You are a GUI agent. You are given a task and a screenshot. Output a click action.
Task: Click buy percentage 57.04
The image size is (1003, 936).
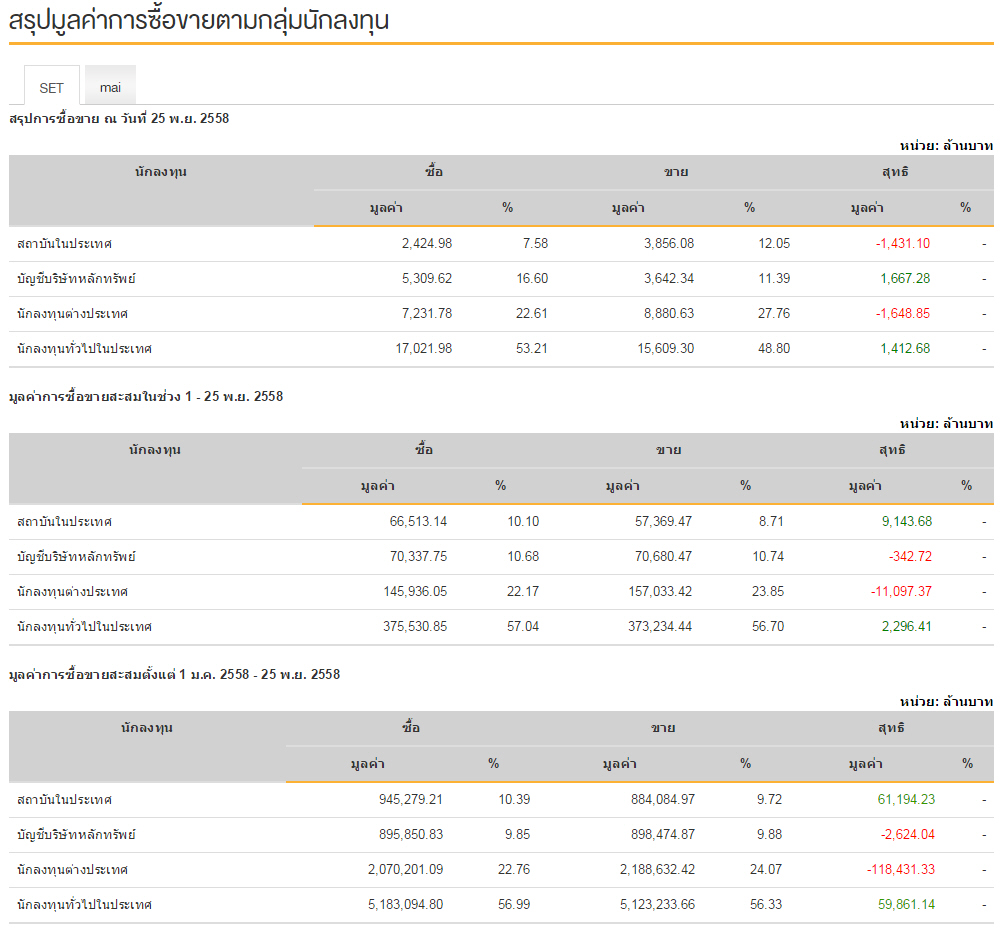point(523,626)
